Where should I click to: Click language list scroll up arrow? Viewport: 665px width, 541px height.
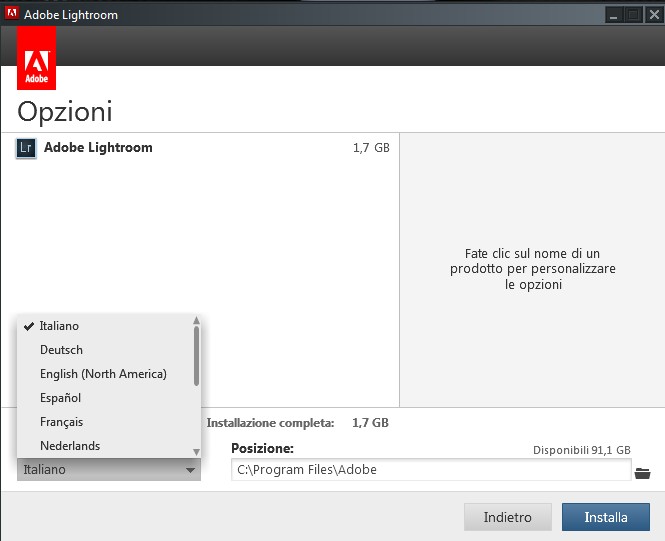[x=196, y=320]
